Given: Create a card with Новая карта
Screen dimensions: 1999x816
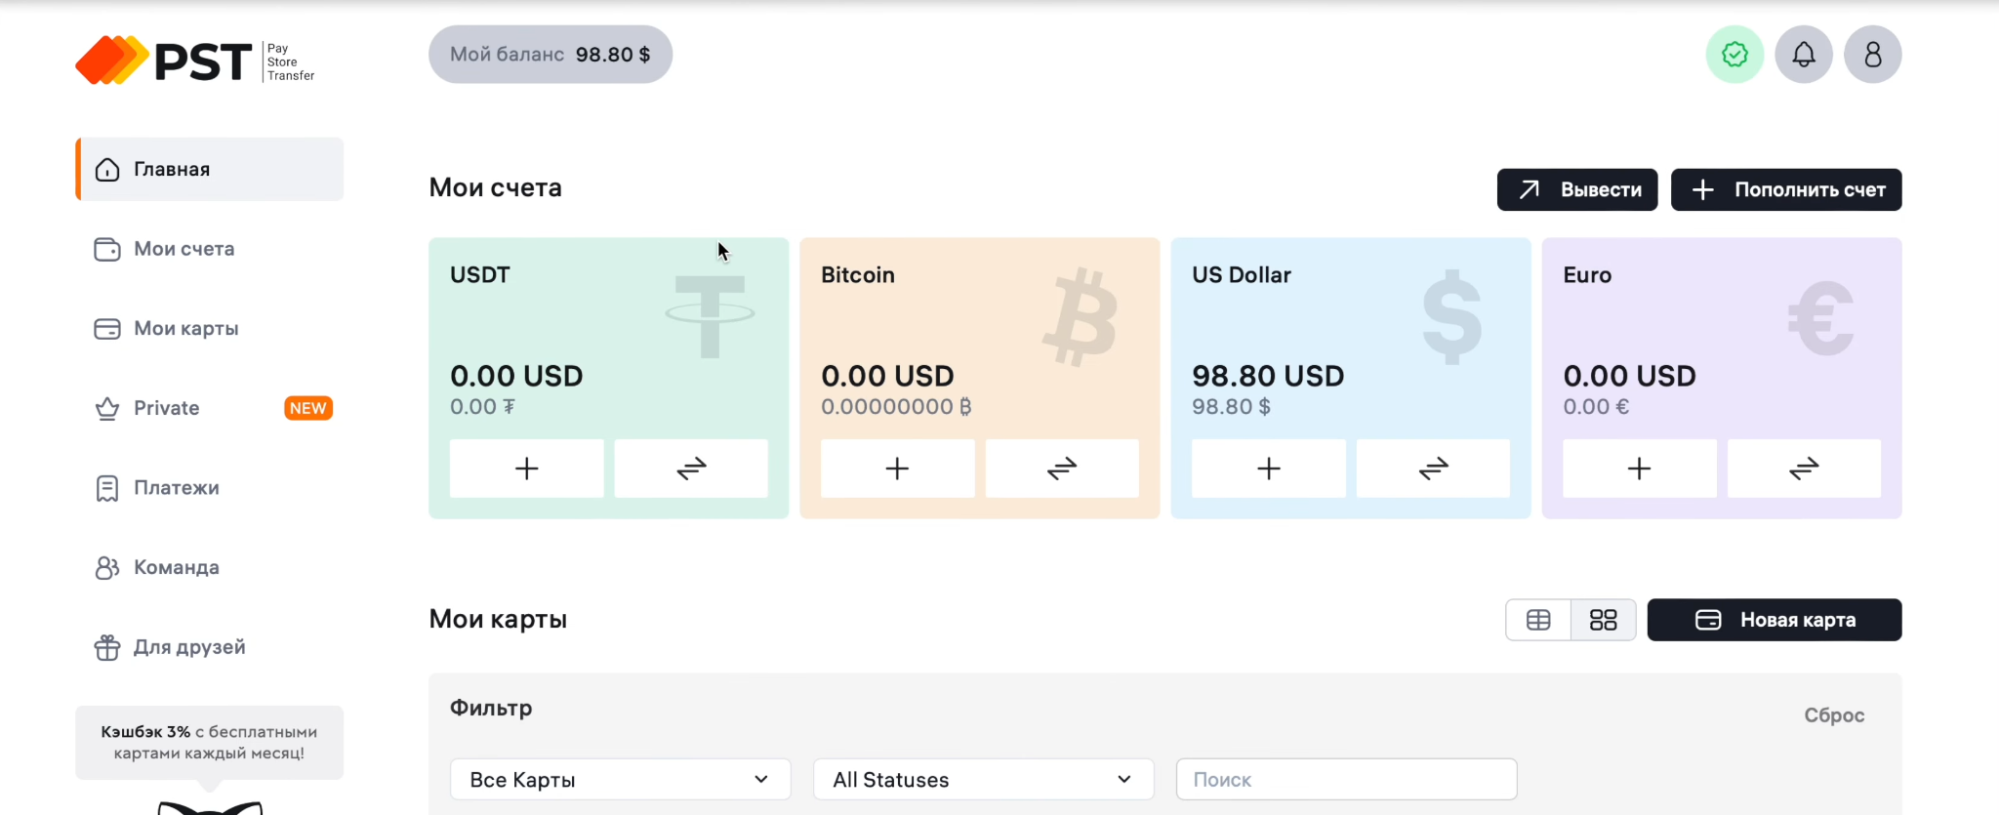Looking at the screenshot, I should pos(1774,620).
